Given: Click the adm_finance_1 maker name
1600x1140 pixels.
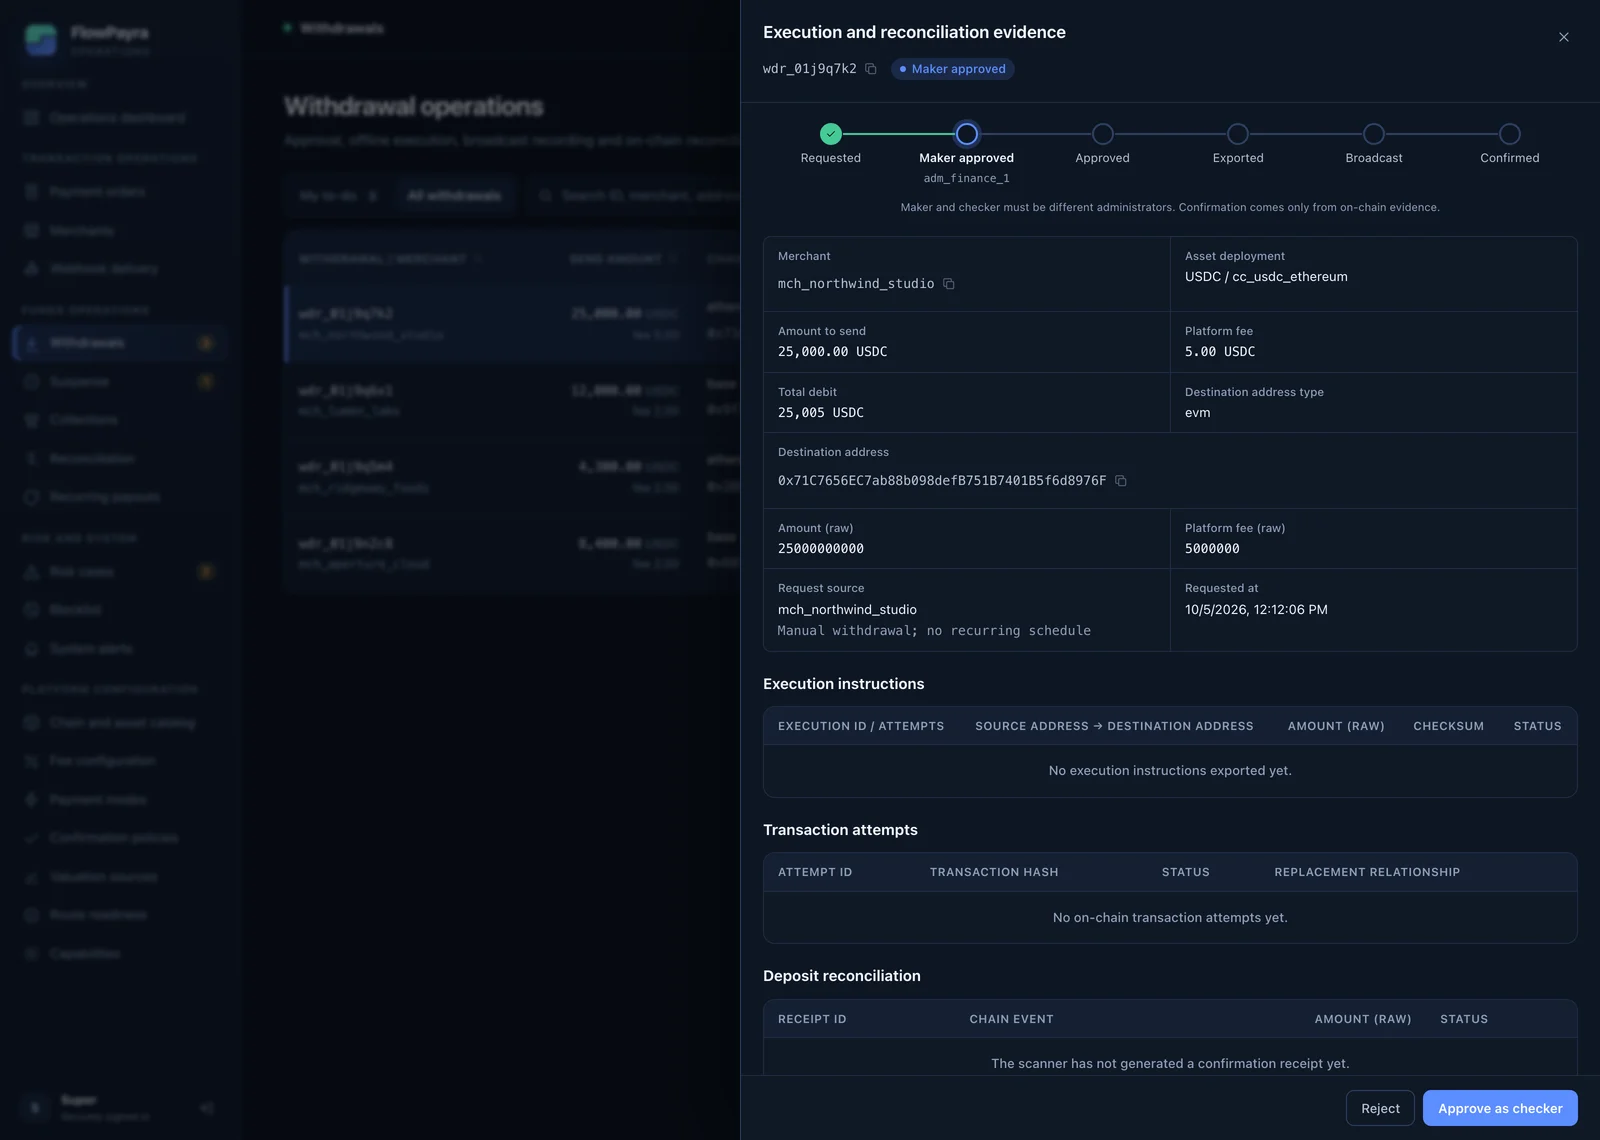Looking at the screenshot, I should [966, 179].
